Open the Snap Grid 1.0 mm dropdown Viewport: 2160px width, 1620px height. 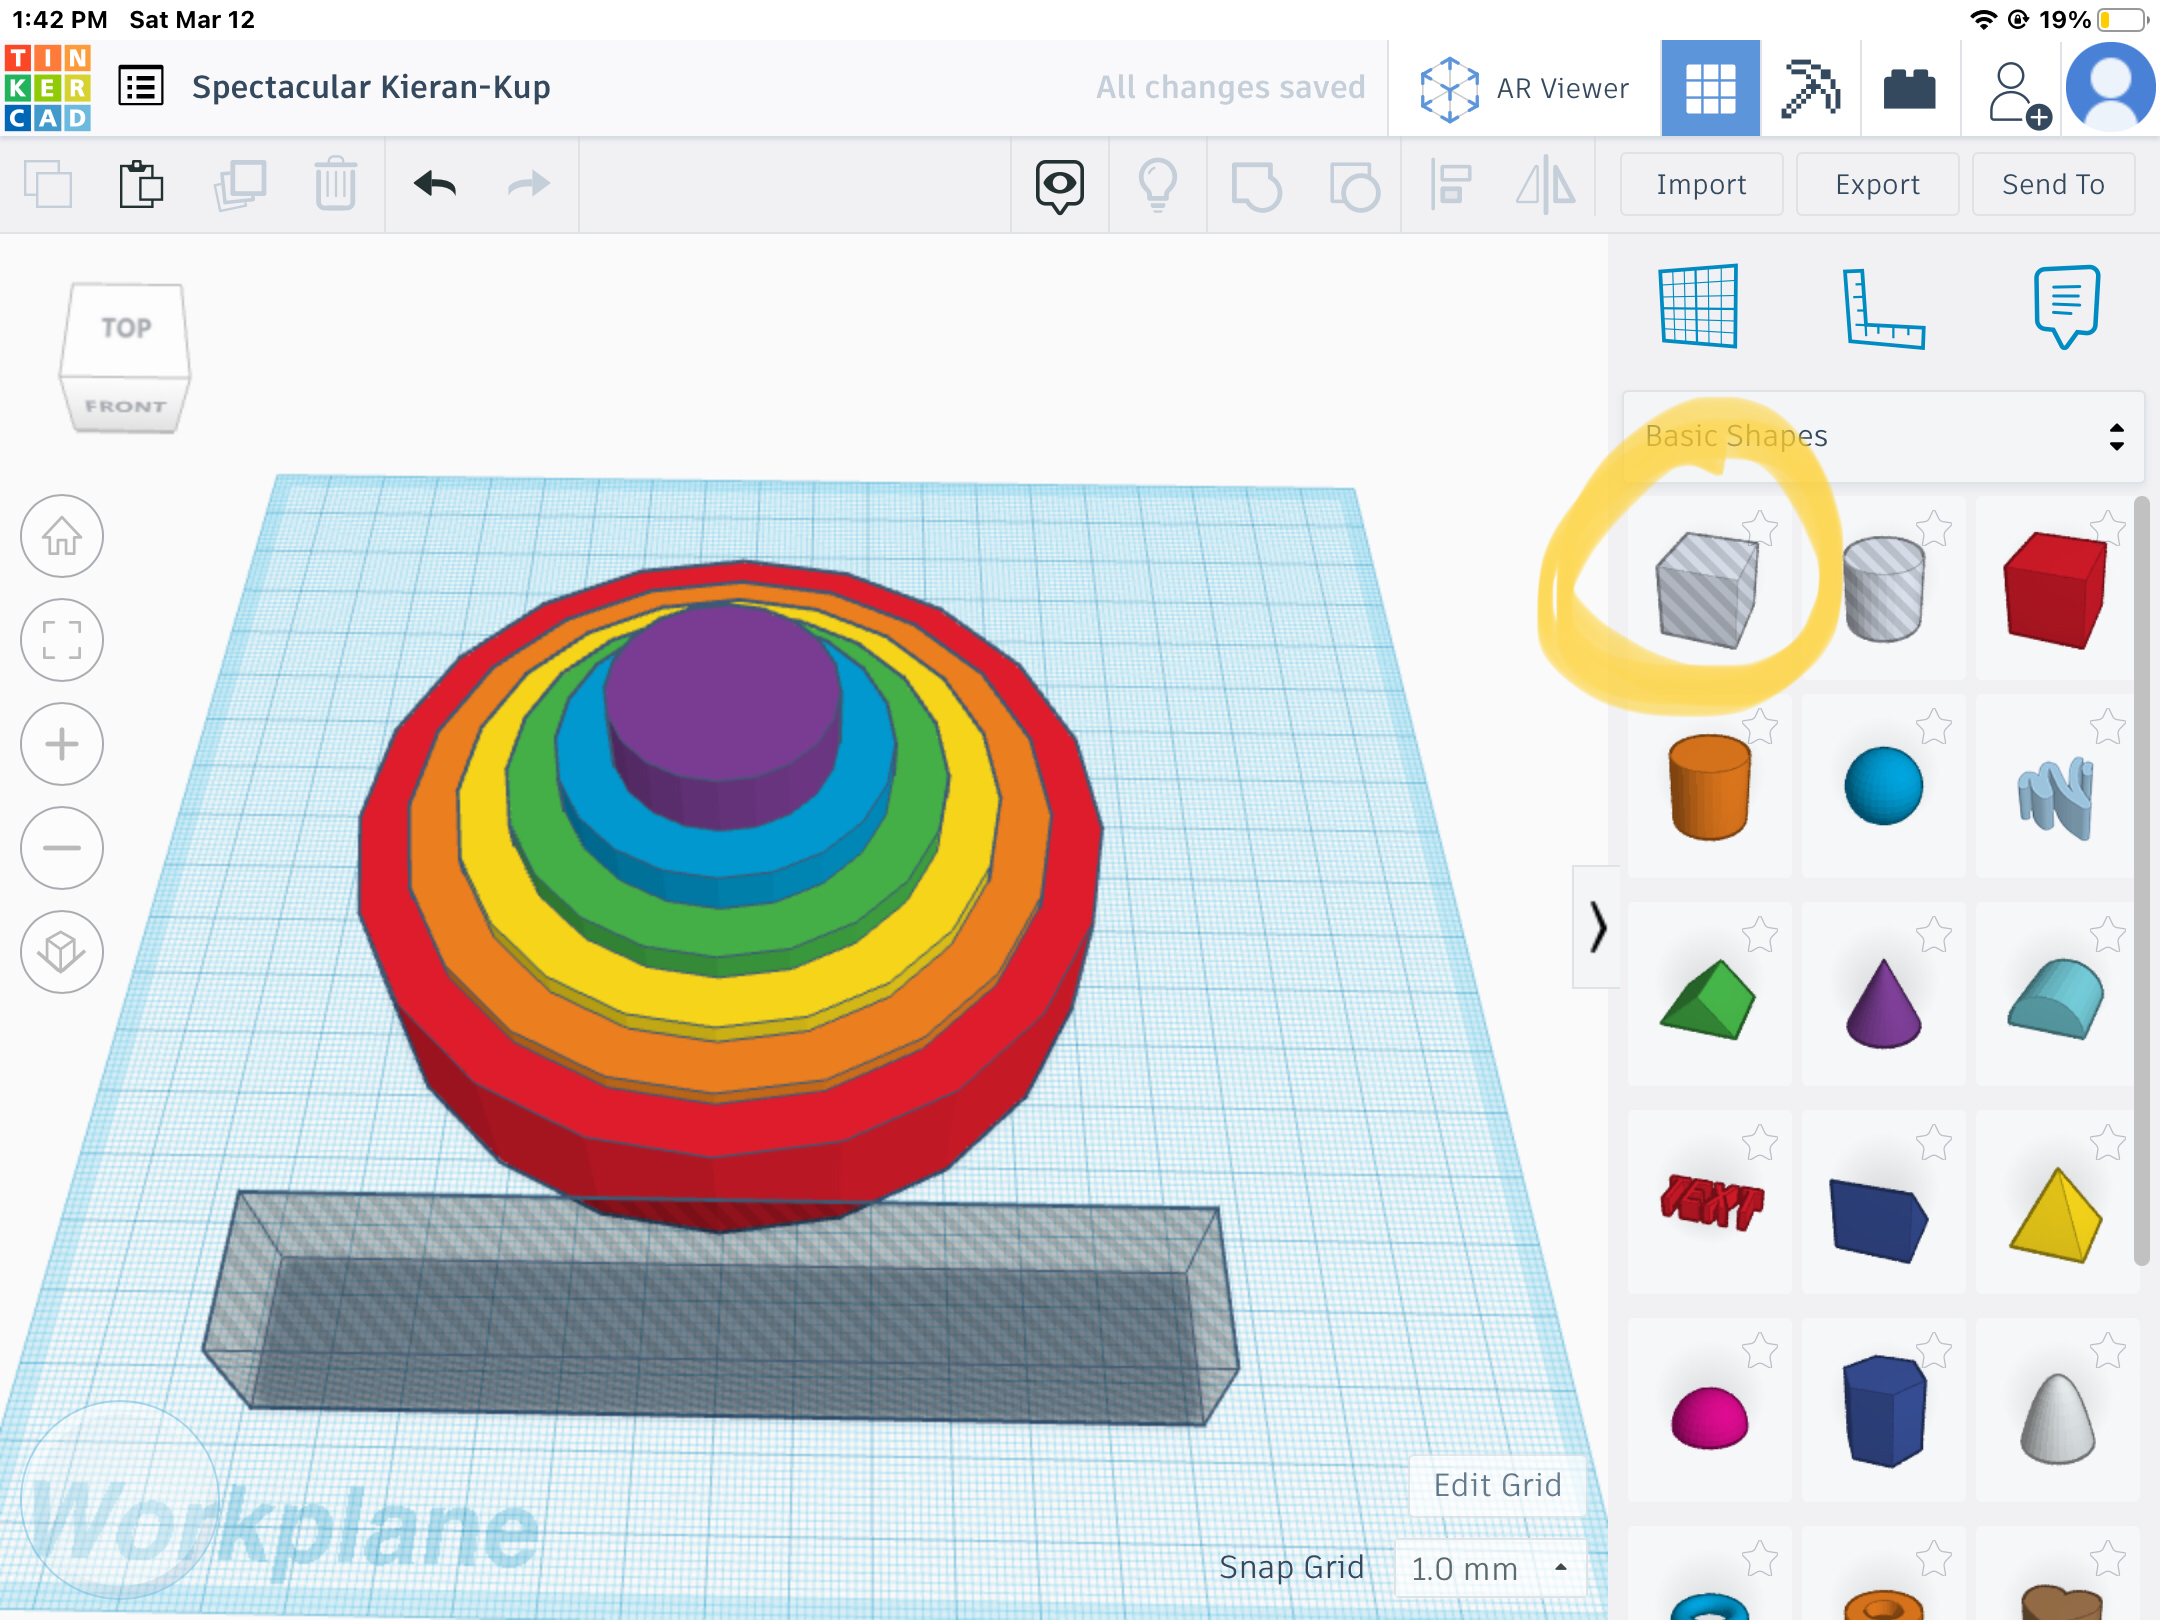[x=1489, y=1568]
